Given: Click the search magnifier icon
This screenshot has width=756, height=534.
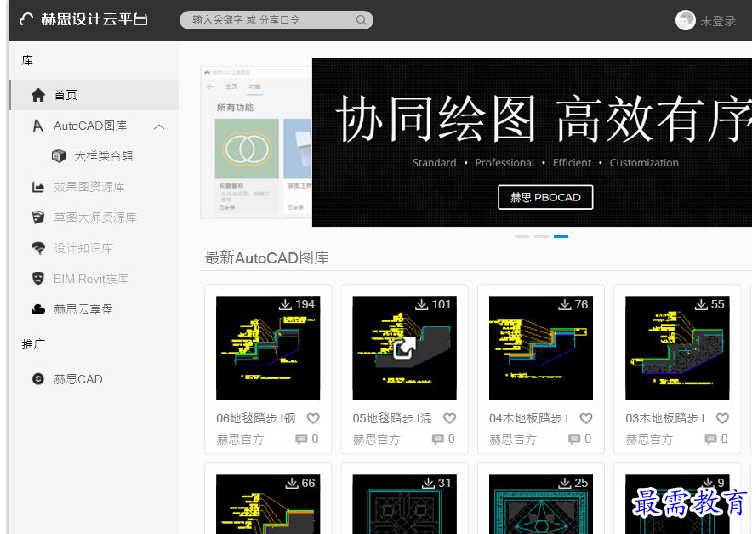Looking at the screenshot, I should click(361, 20).
